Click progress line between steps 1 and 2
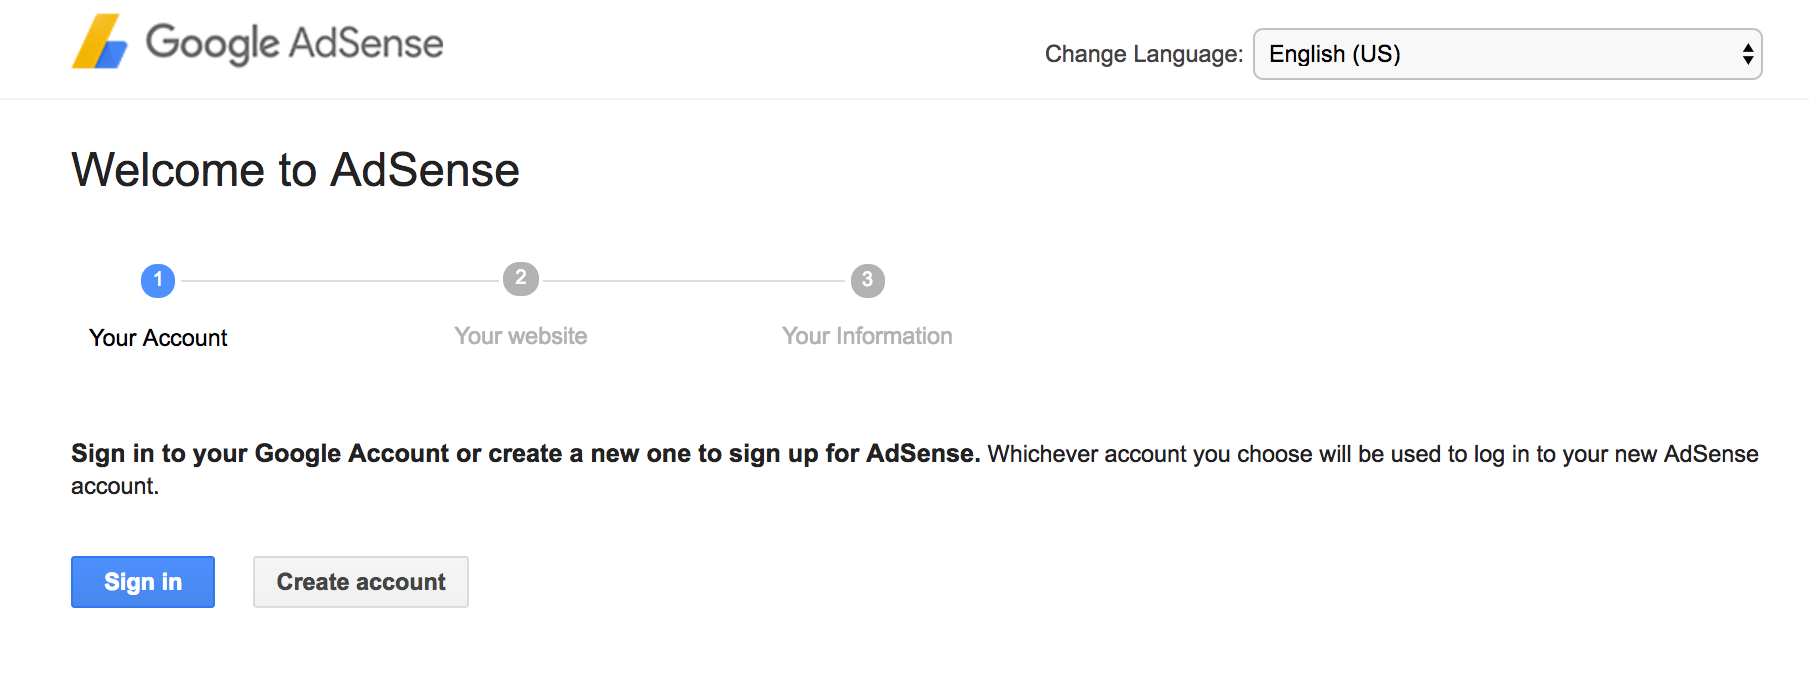 tap(340, 281)
